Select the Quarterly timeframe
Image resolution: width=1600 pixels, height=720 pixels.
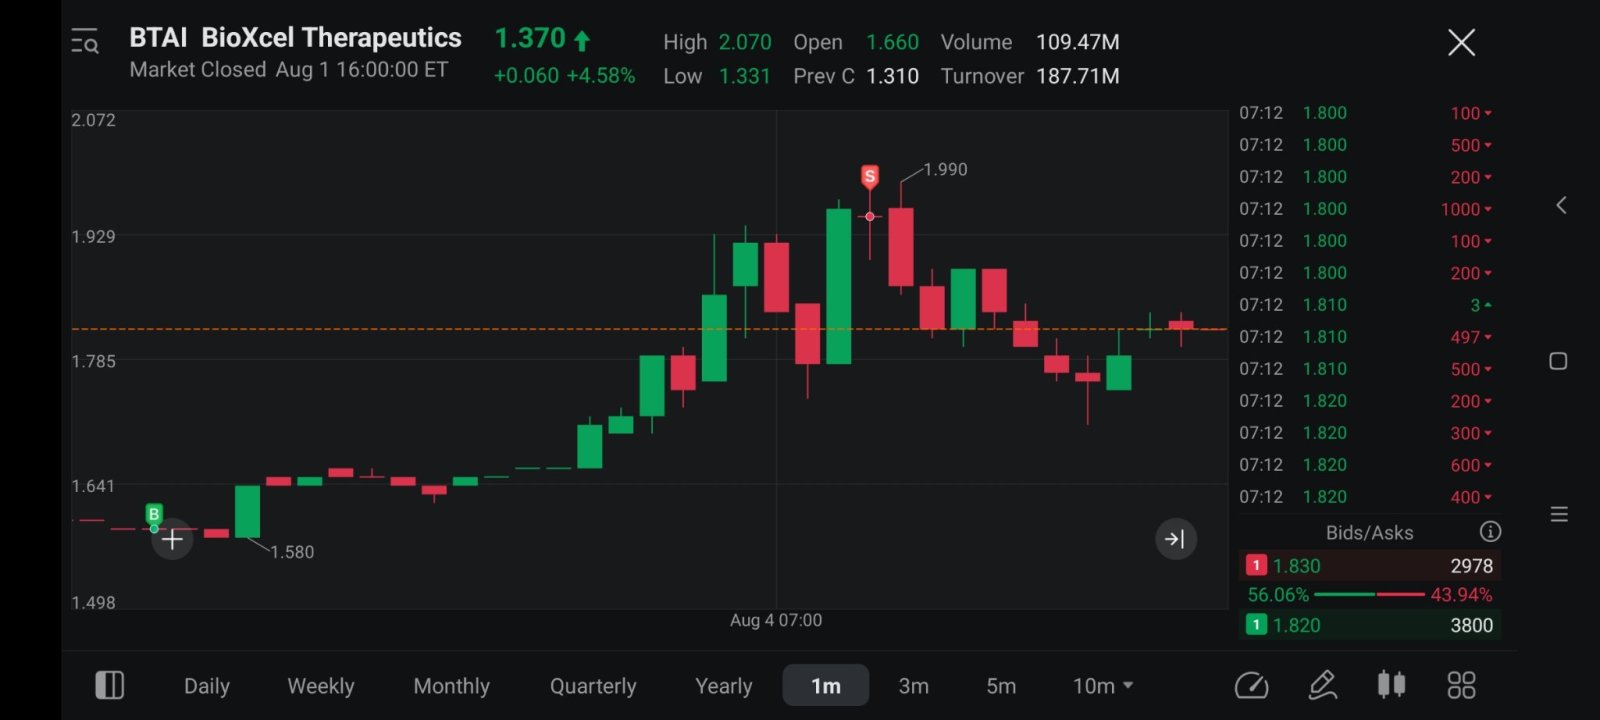click(x=593, y=686)
